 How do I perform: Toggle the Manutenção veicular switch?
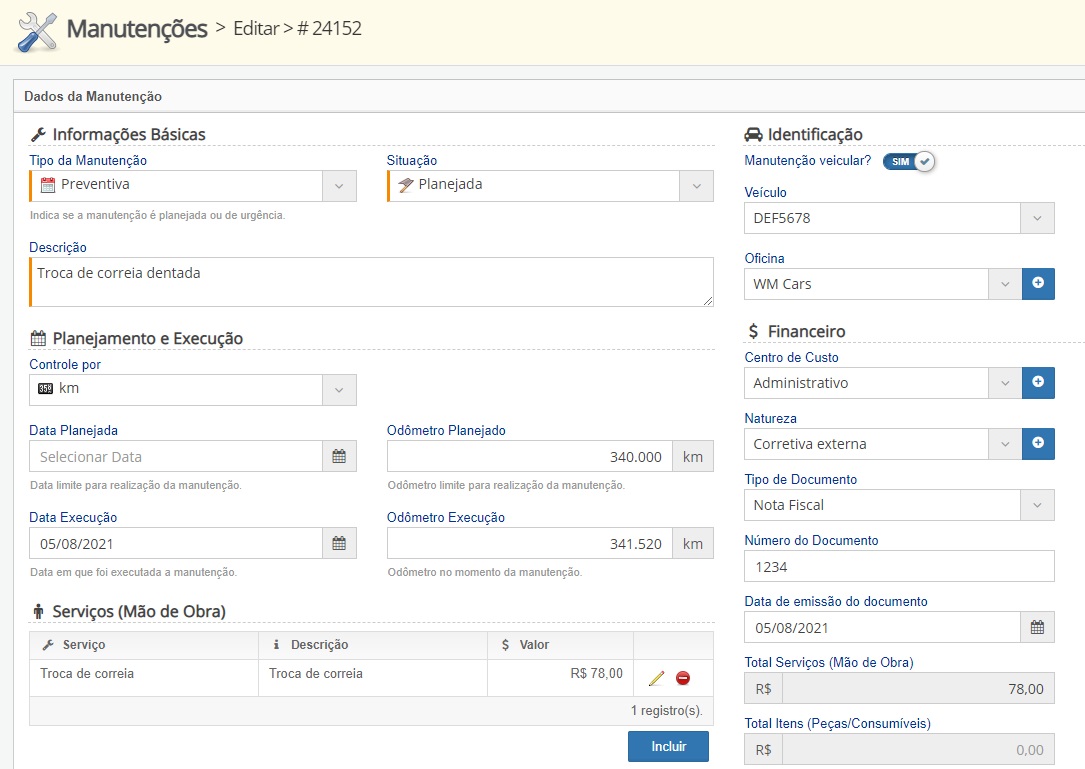(x=908, y=161)
